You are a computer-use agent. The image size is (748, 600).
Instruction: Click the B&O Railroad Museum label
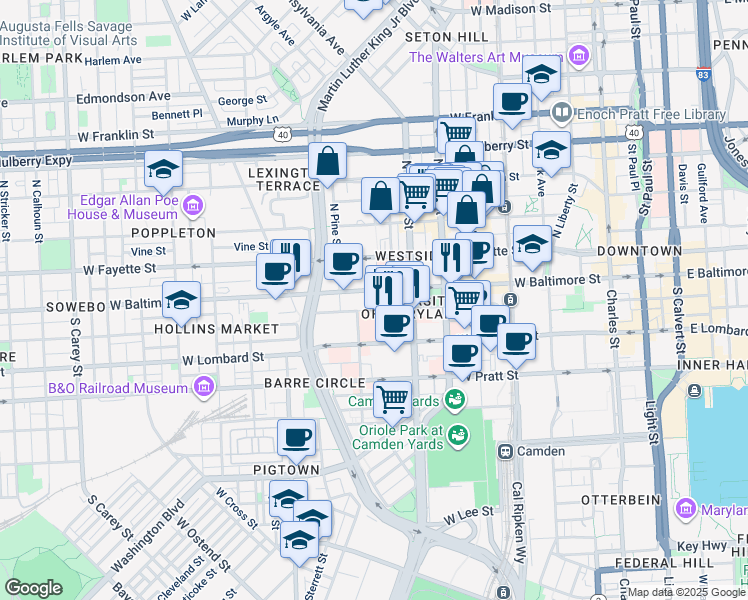[x=118, y=388]
